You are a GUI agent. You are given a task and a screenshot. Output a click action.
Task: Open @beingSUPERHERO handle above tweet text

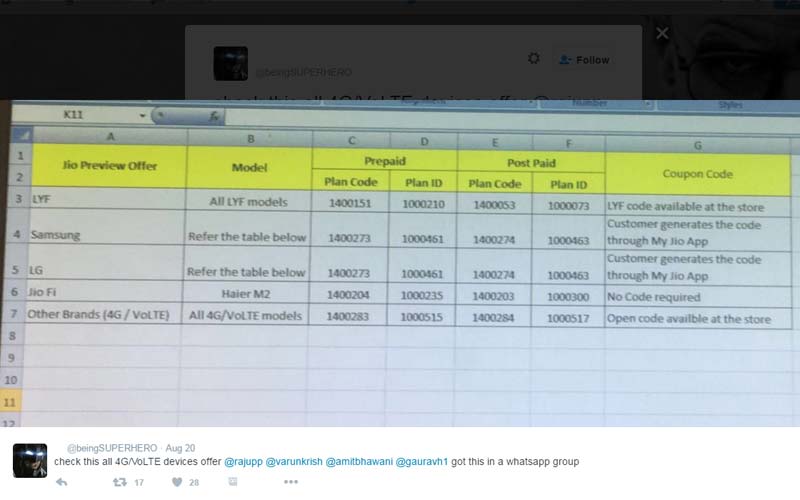[112, 448]
